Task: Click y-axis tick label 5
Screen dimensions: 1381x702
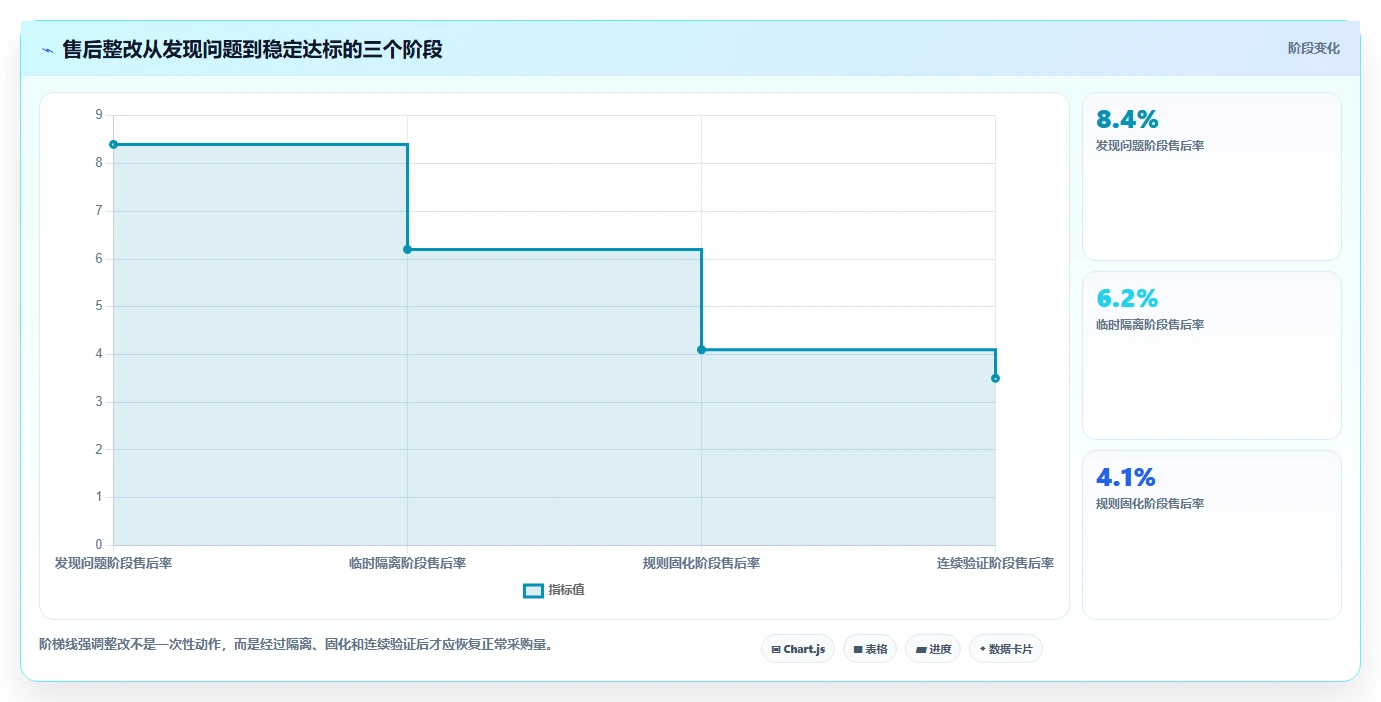Action: point(99,306)
